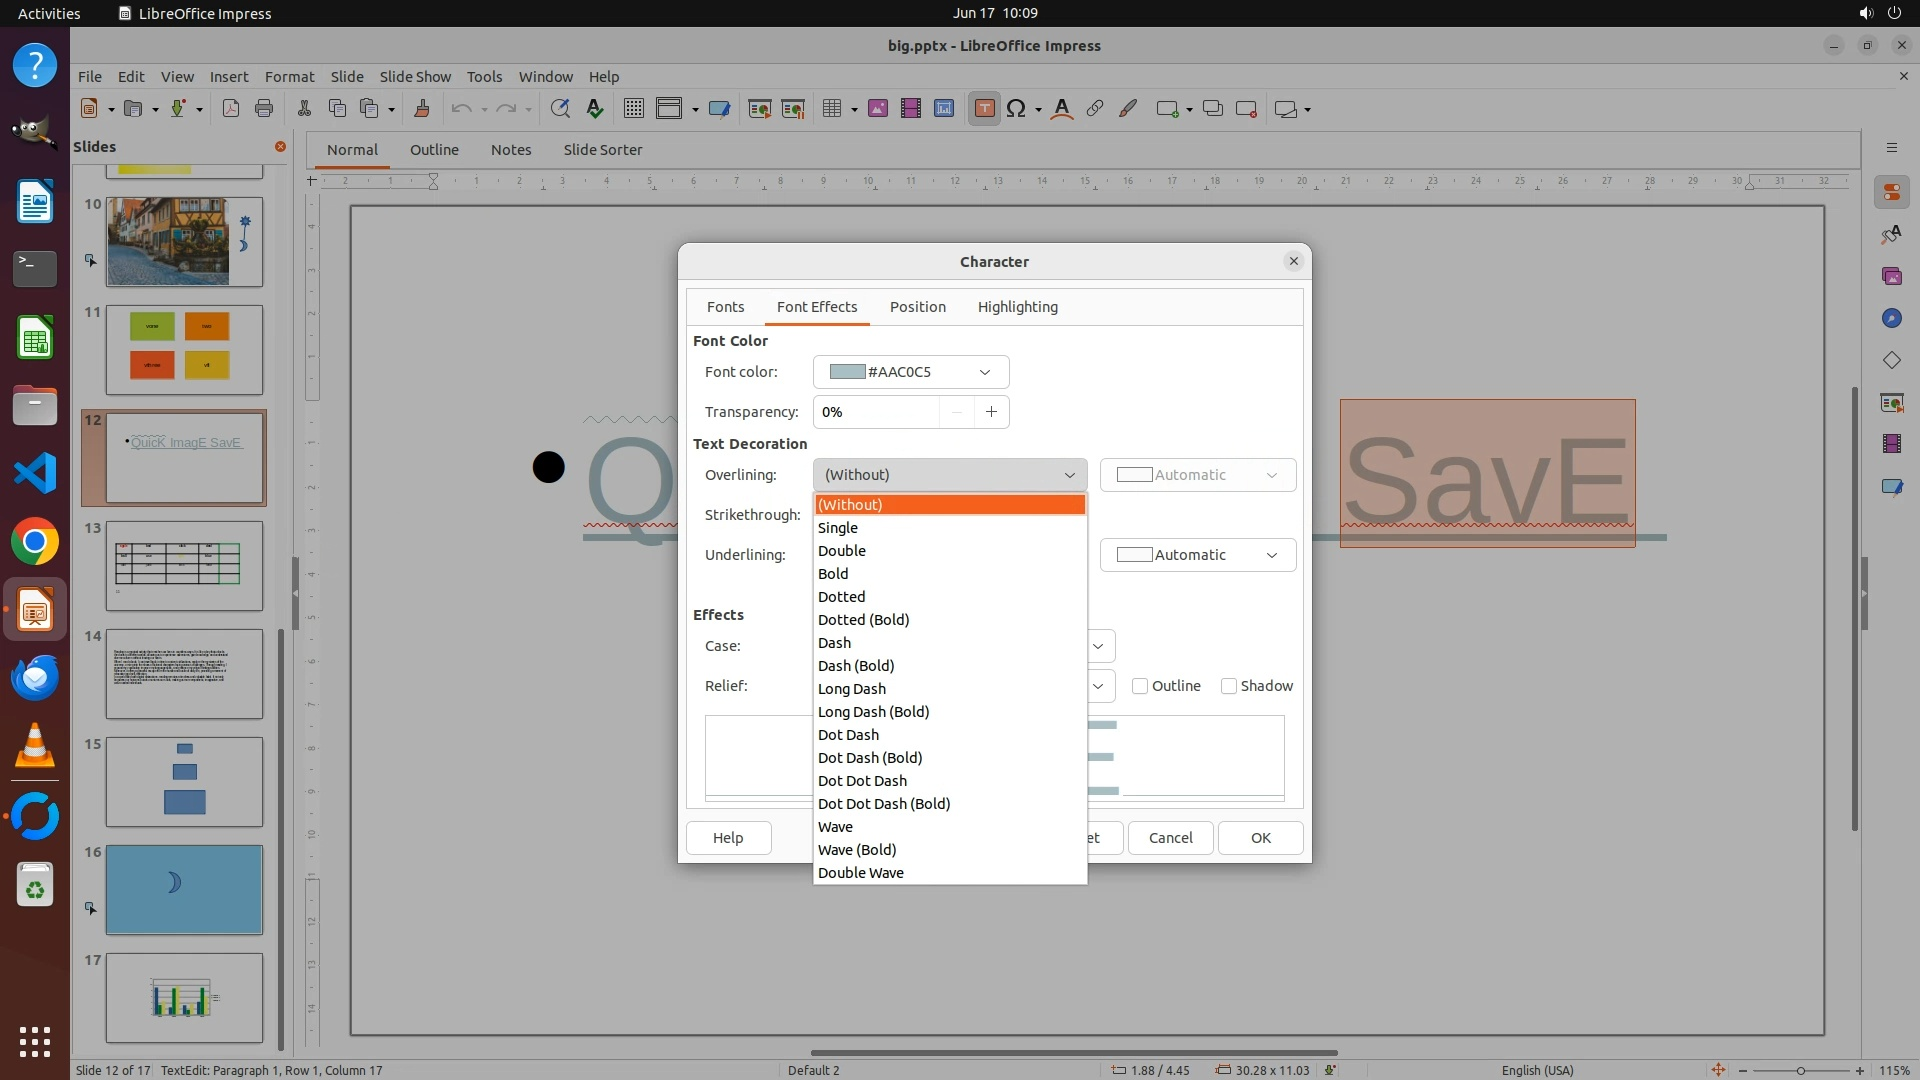The height and width of the screenshot is (1080, 1920).
Task: Click the Insert Special Character omega icon
Action: [1016, 109]
